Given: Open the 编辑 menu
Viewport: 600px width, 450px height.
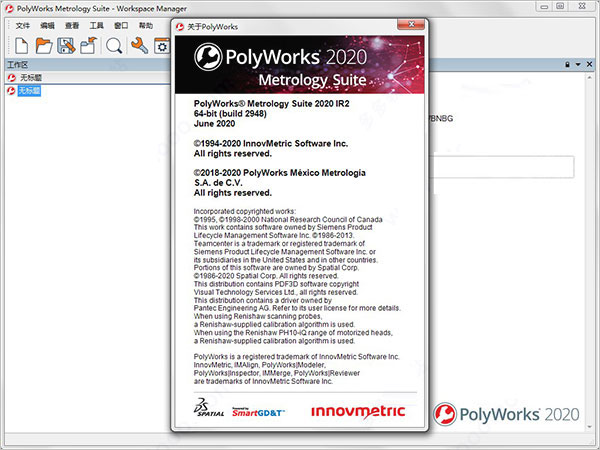Looking at the screenshot, I should pyautogui.click(x=47, y=26).
